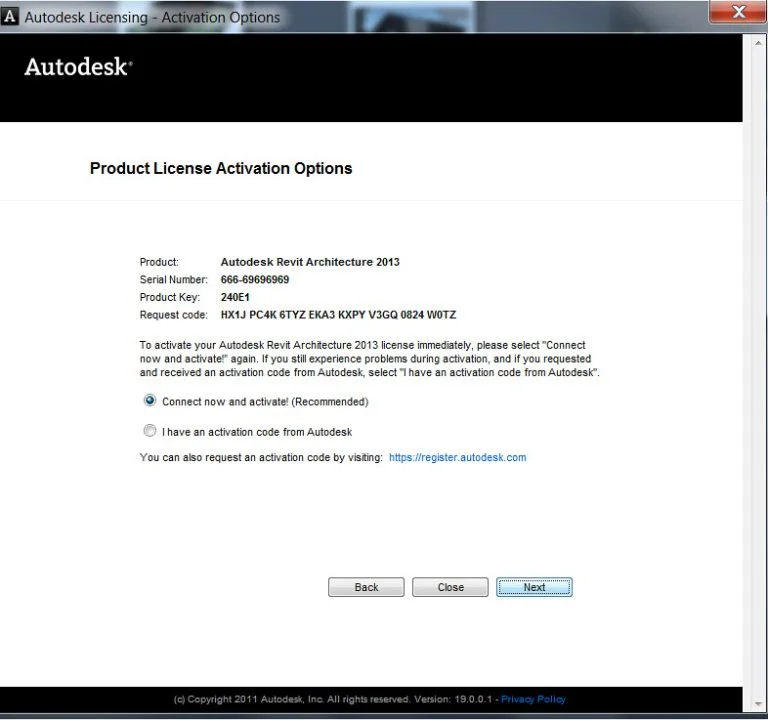768x720 pixels.
Task: Proceed with the Next button
Action: 534,587
